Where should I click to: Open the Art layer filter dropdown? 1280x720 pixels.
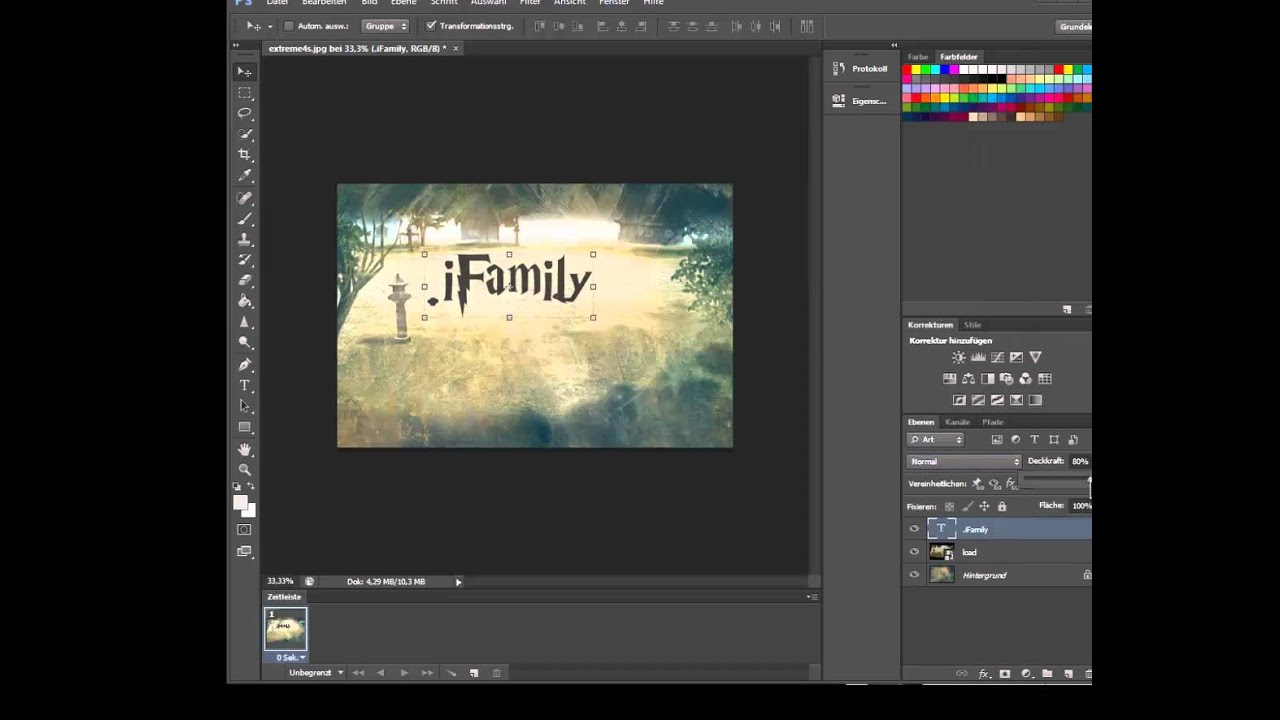click(x=936, y=440)
